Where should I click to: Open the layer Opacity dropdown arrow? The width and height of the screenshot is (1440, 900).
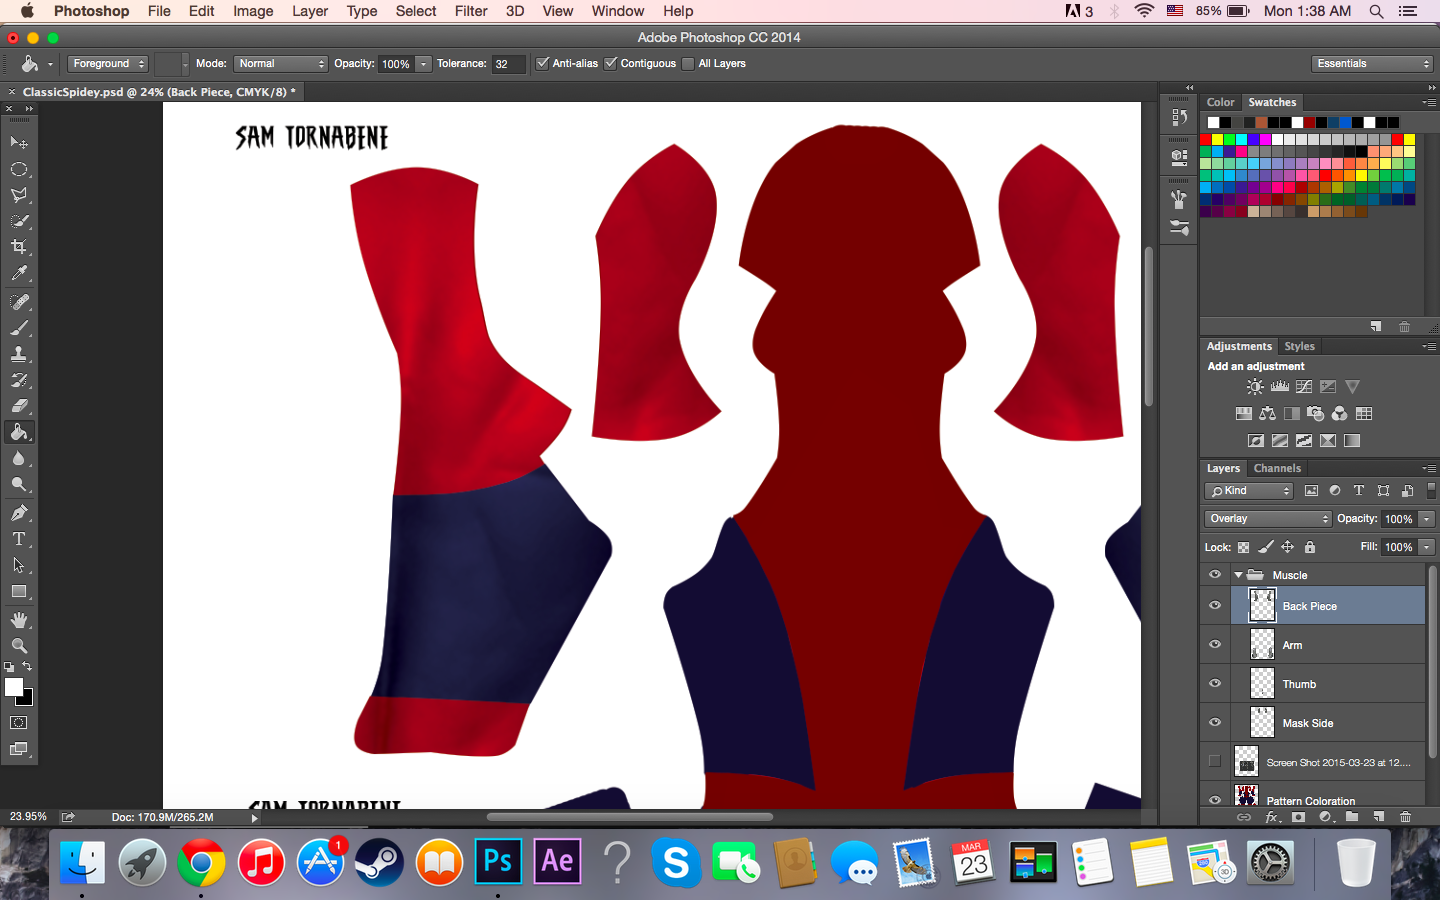[x=1427, y=518]
